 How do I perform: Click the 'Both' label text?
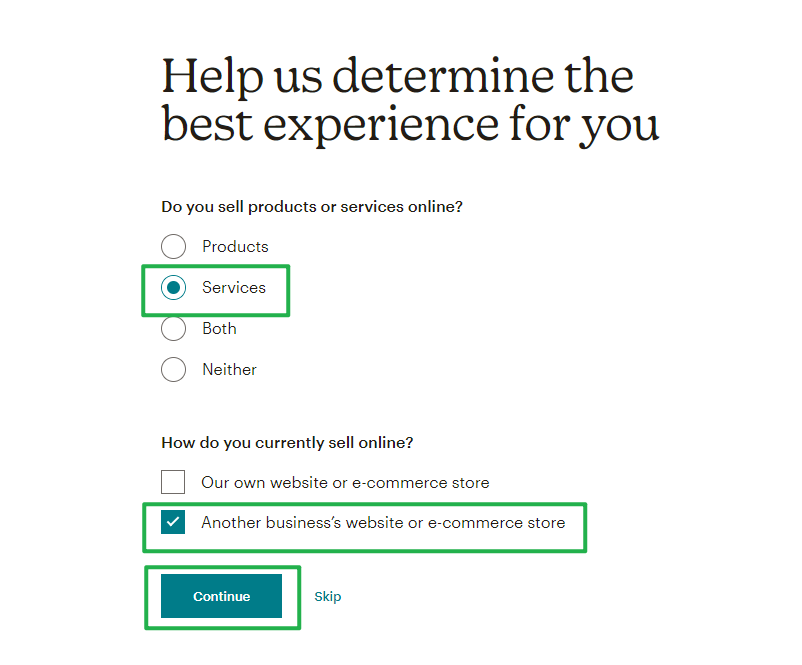[219, 328]
